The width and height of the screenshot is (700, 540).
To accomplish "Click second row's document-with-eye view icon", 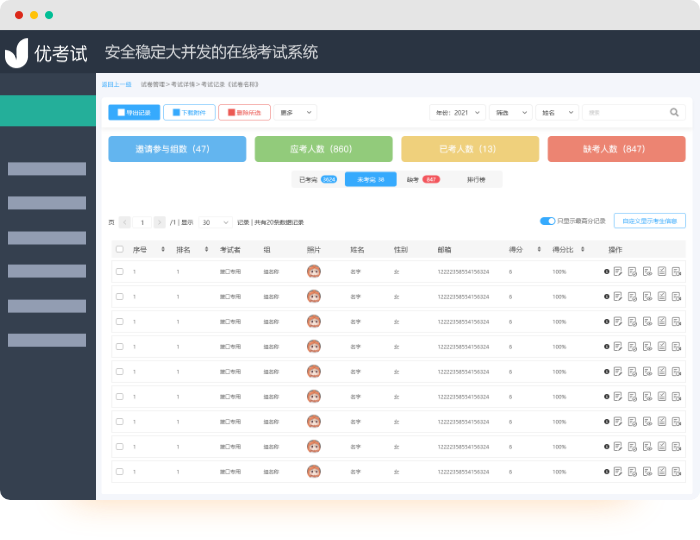I will (x=647, y=296).
